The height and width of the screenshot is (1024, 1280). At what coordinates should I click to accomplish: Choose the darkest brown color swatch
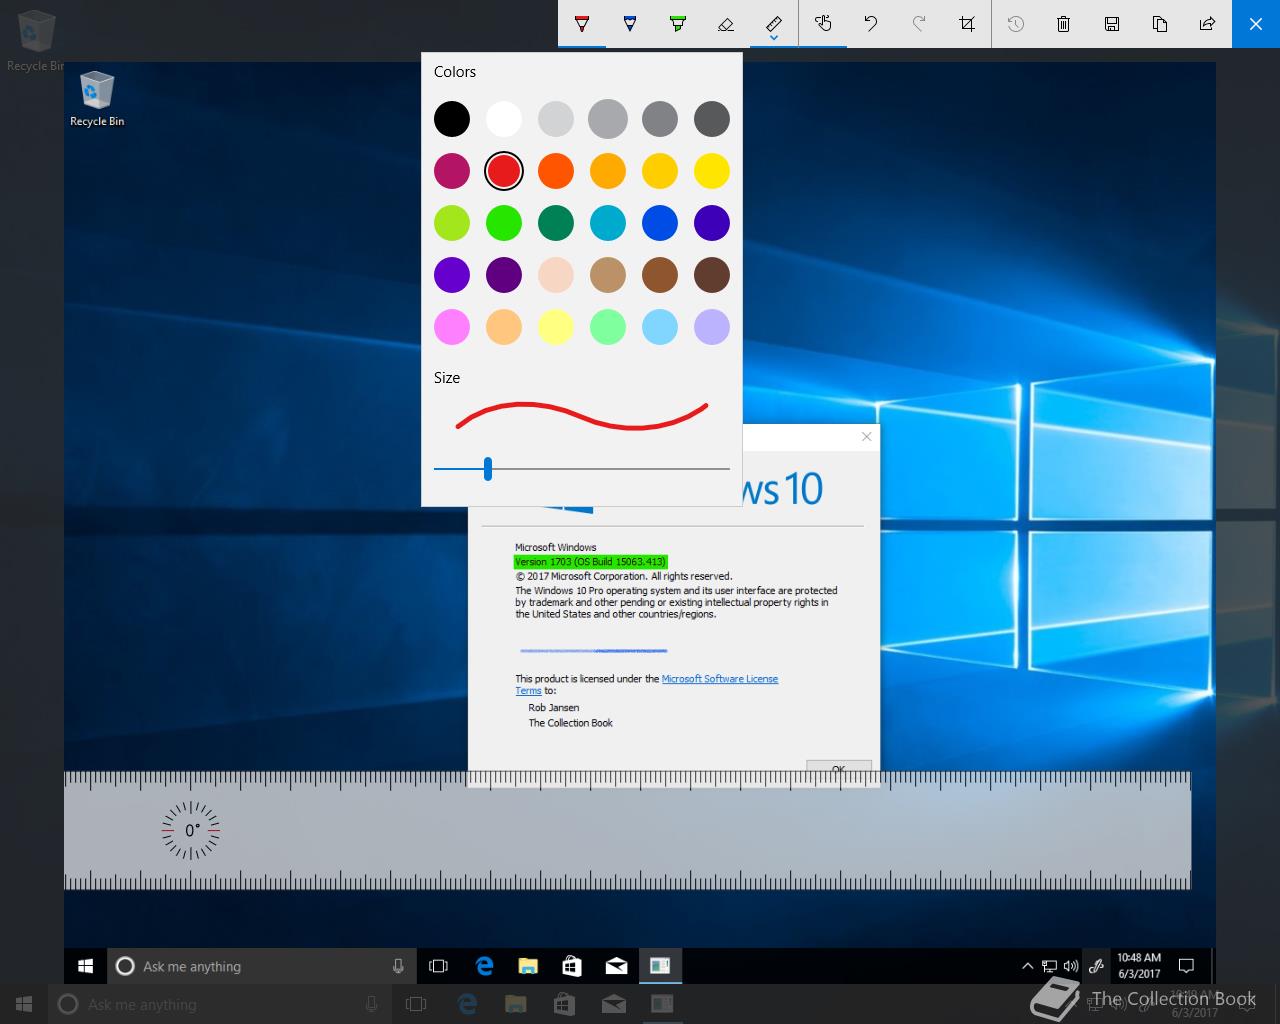click(712, 275)
